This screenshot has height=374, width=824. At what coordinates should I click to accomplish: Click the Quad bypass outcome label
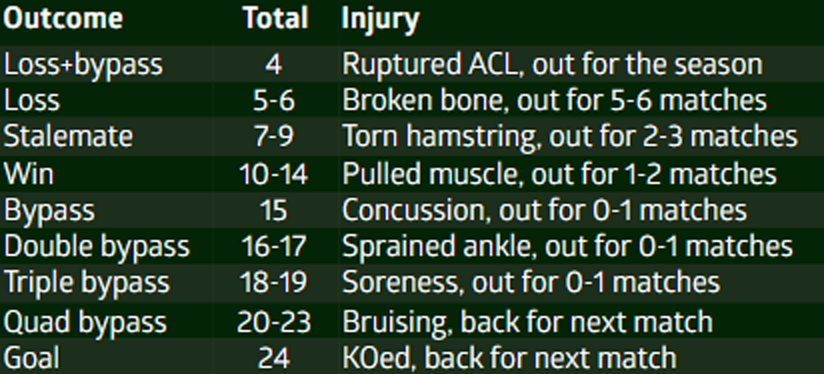85,321
